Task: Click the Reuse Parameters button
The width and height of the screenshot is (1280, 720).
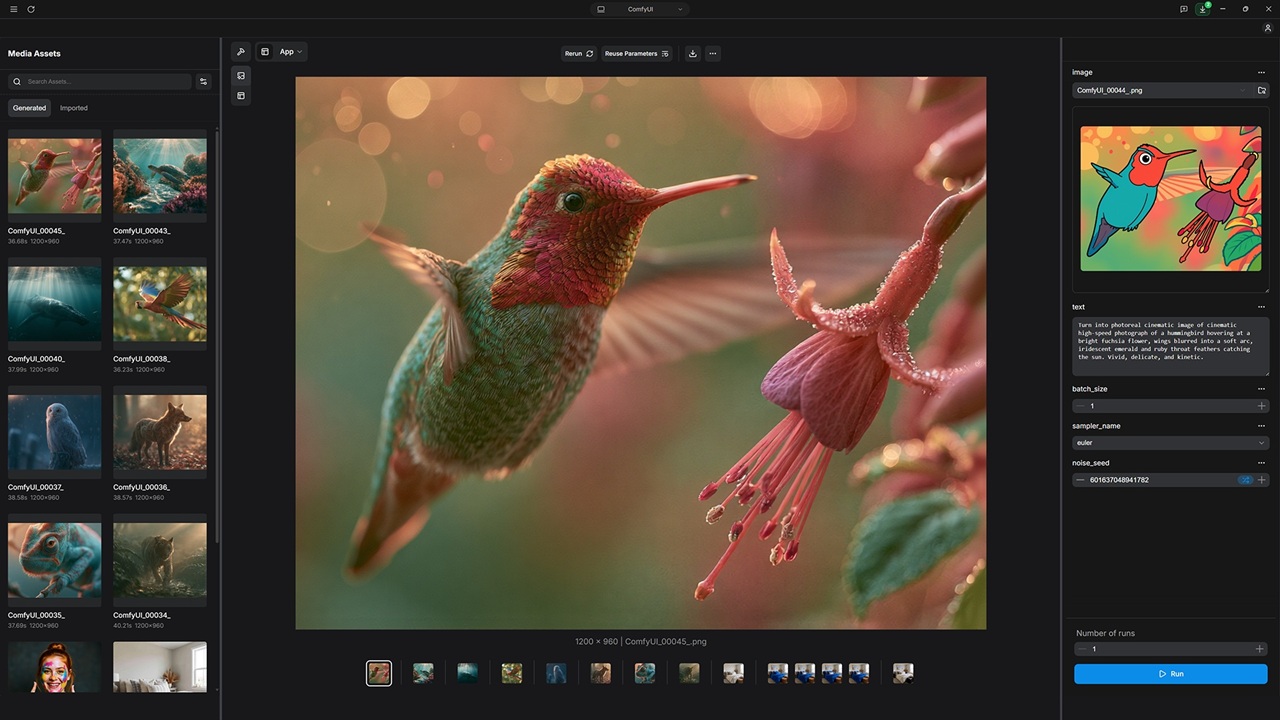Action: 637,53
